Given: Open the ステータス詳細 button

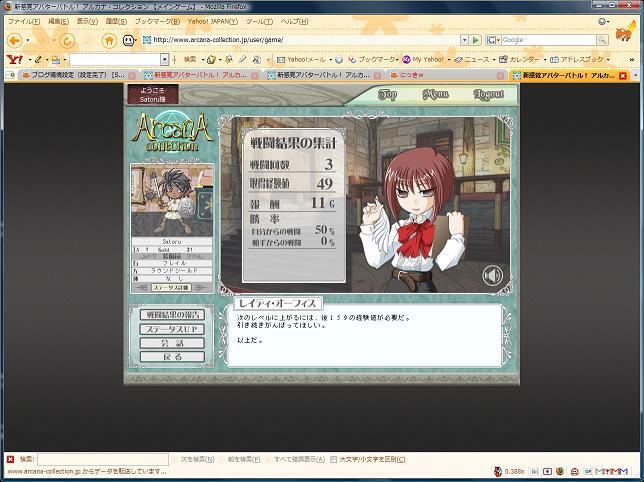Looking at the screenshot, I should pos(171,287).
